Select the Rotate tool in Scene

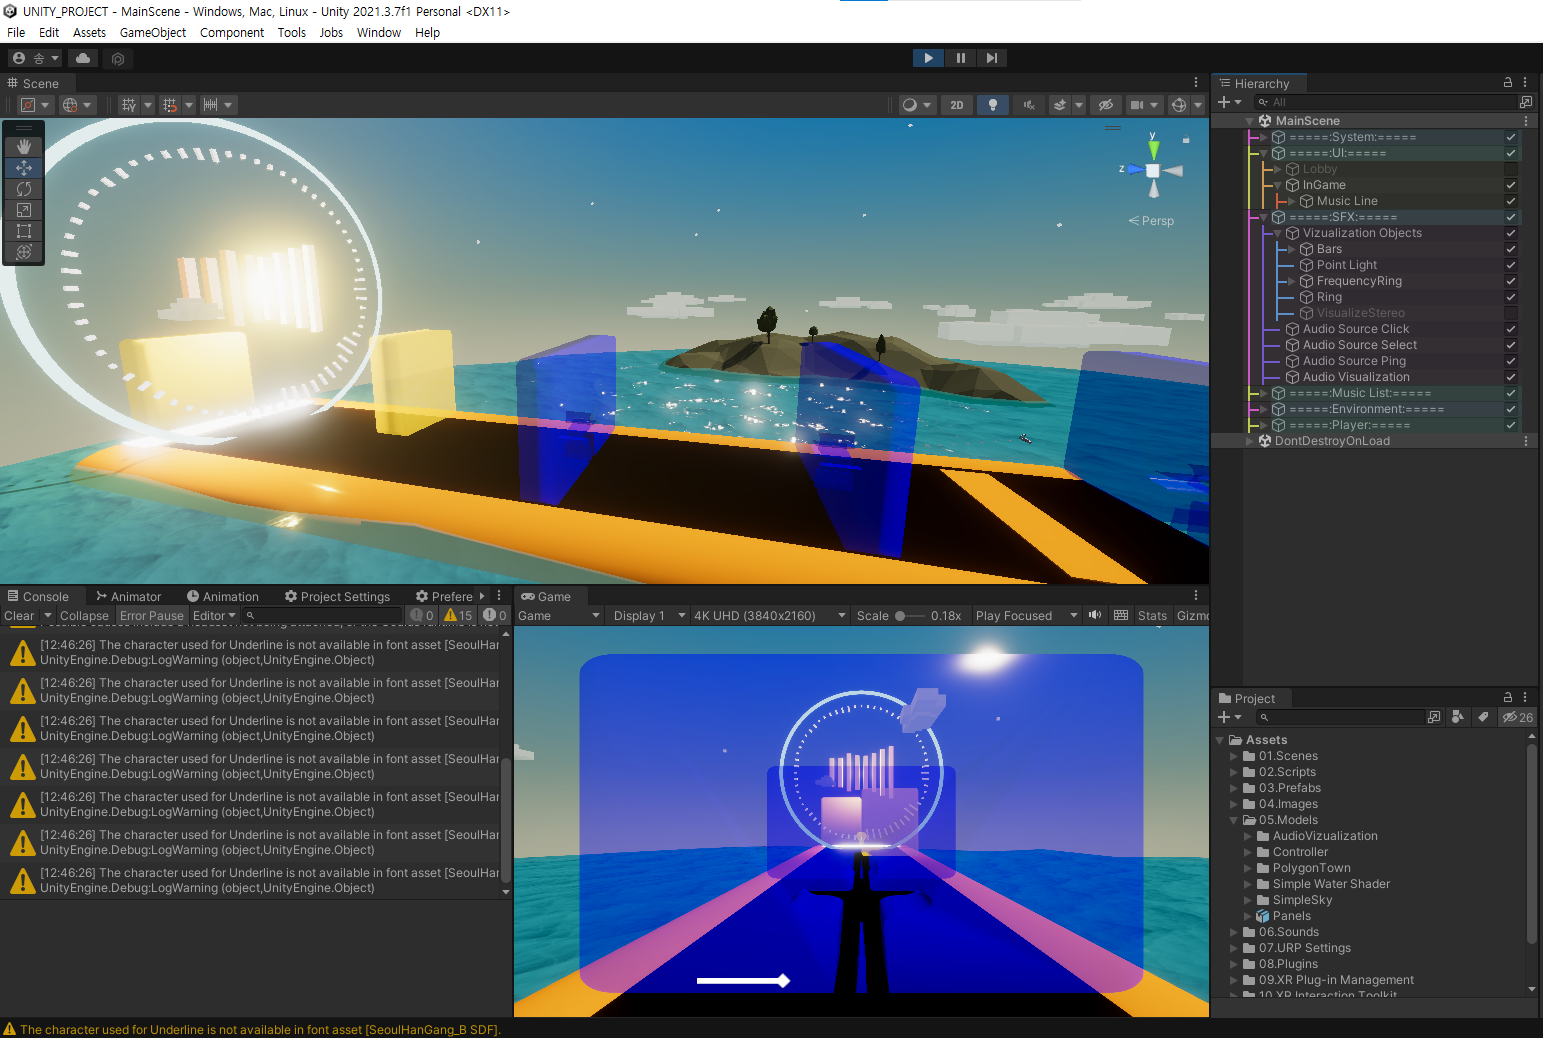pos(24,189)
